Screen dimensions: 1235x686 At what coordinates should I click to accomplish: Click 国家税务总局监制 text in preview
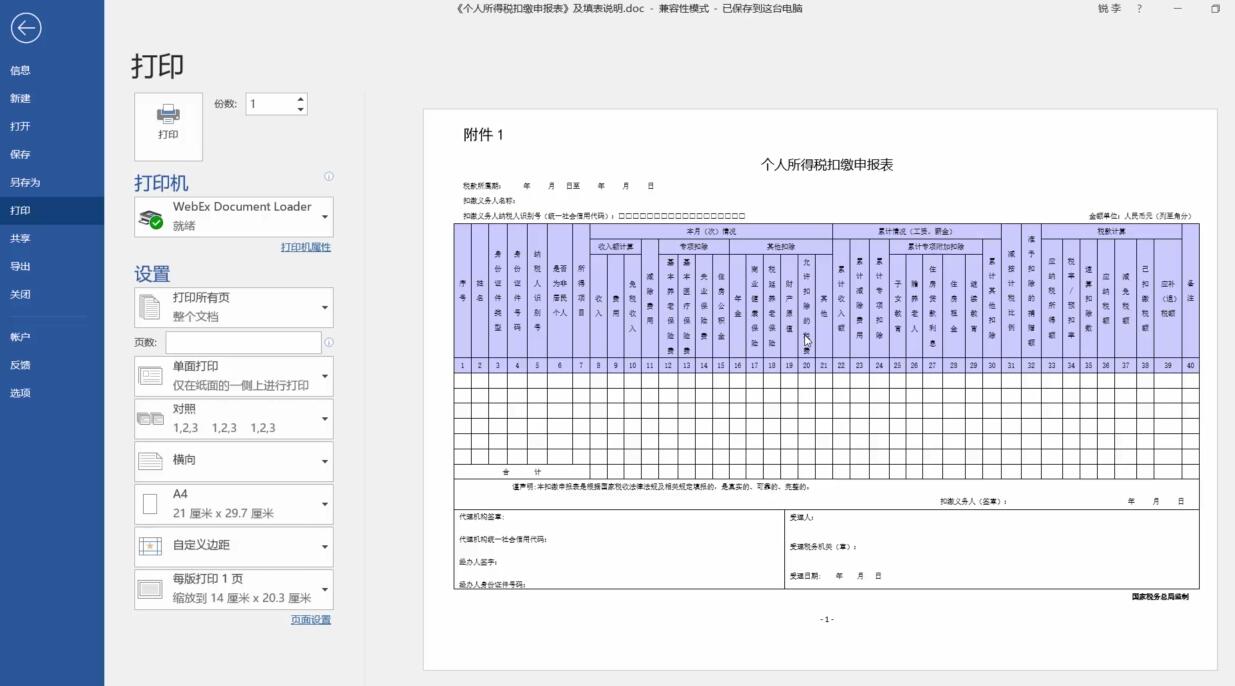(1160, 597)
